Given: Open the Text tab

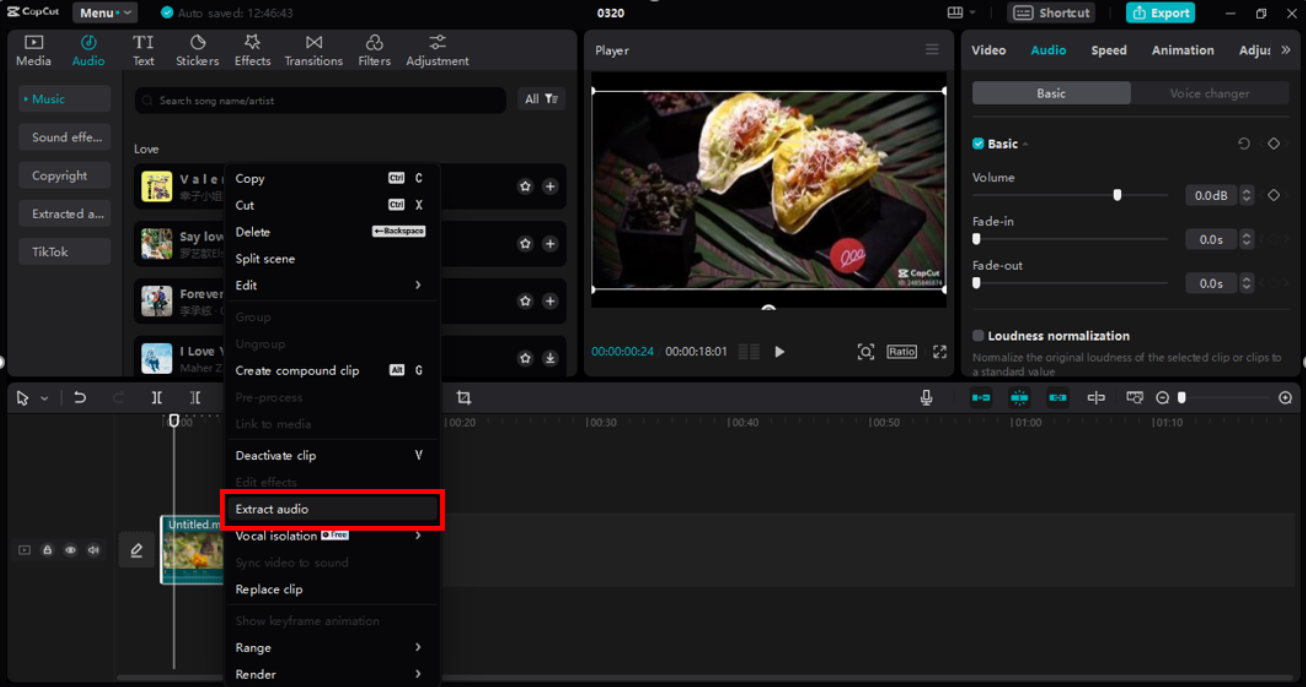Looking at the screenshot, I should (x=144, y=50).
